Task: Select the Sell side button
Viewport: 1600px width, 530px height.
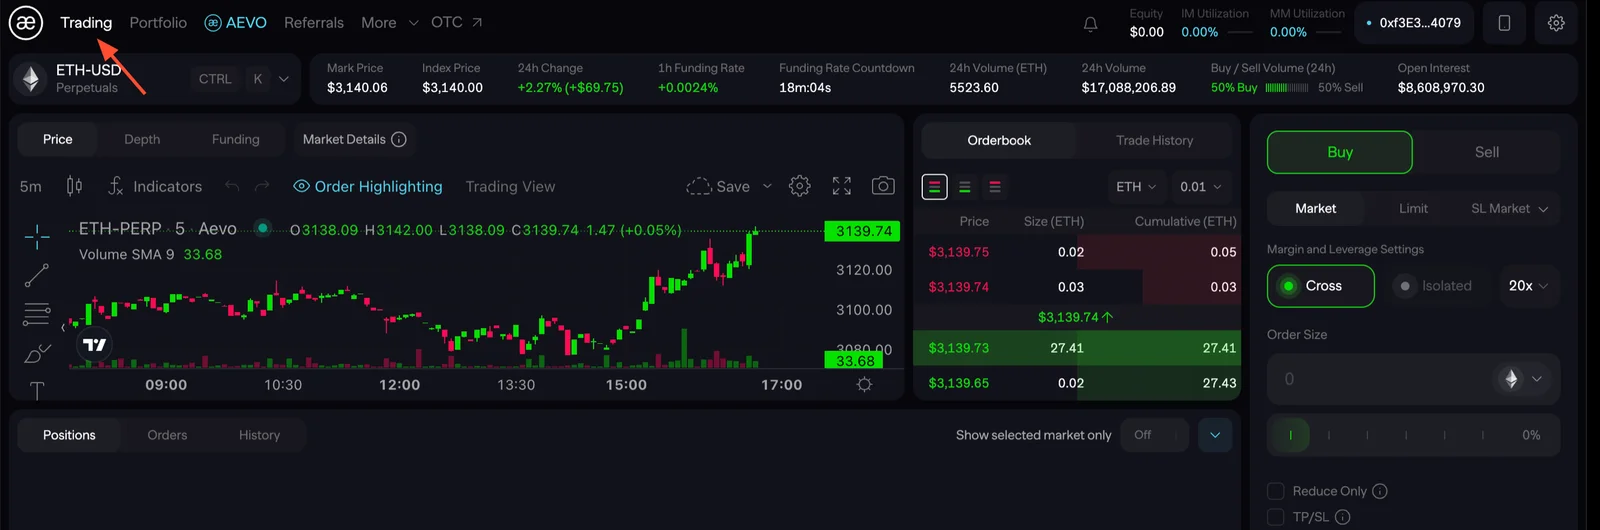Action: (1487, 152)
